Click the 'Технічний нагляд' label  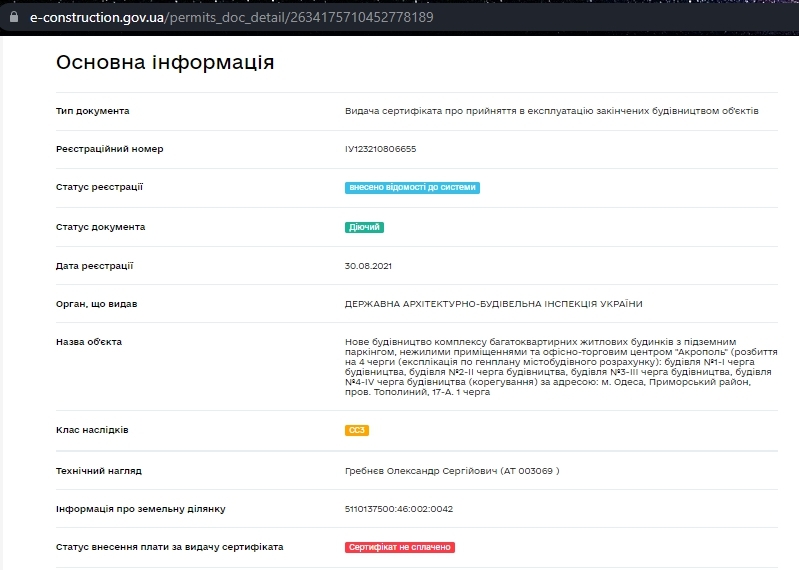99,471
